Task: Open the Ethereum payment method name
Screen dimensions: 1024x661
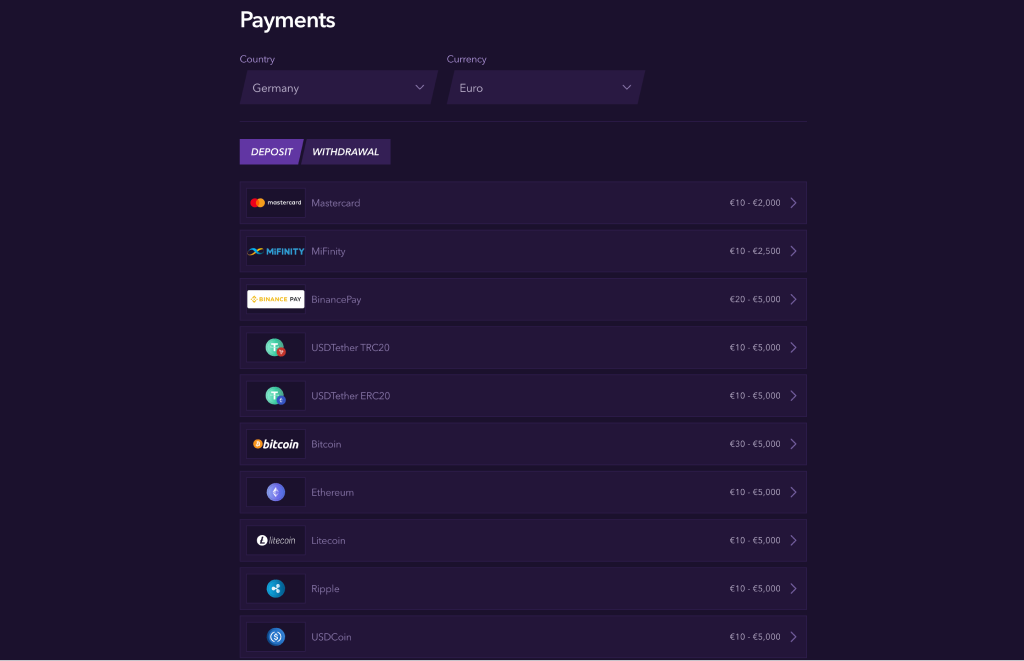Action: 332,492
